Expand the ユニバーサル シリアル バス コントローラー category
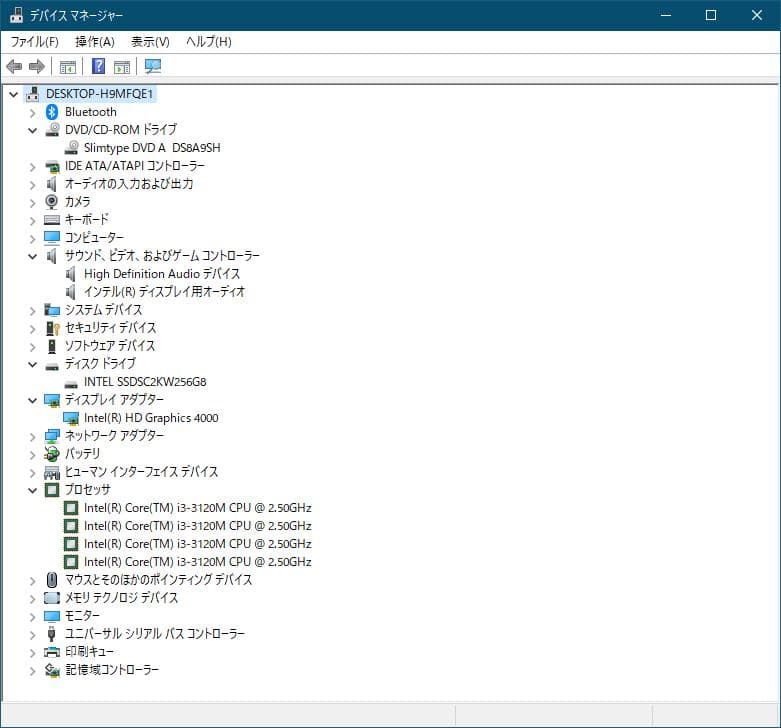The width and height of the screenshot is (781, 728). coord(32,635)
